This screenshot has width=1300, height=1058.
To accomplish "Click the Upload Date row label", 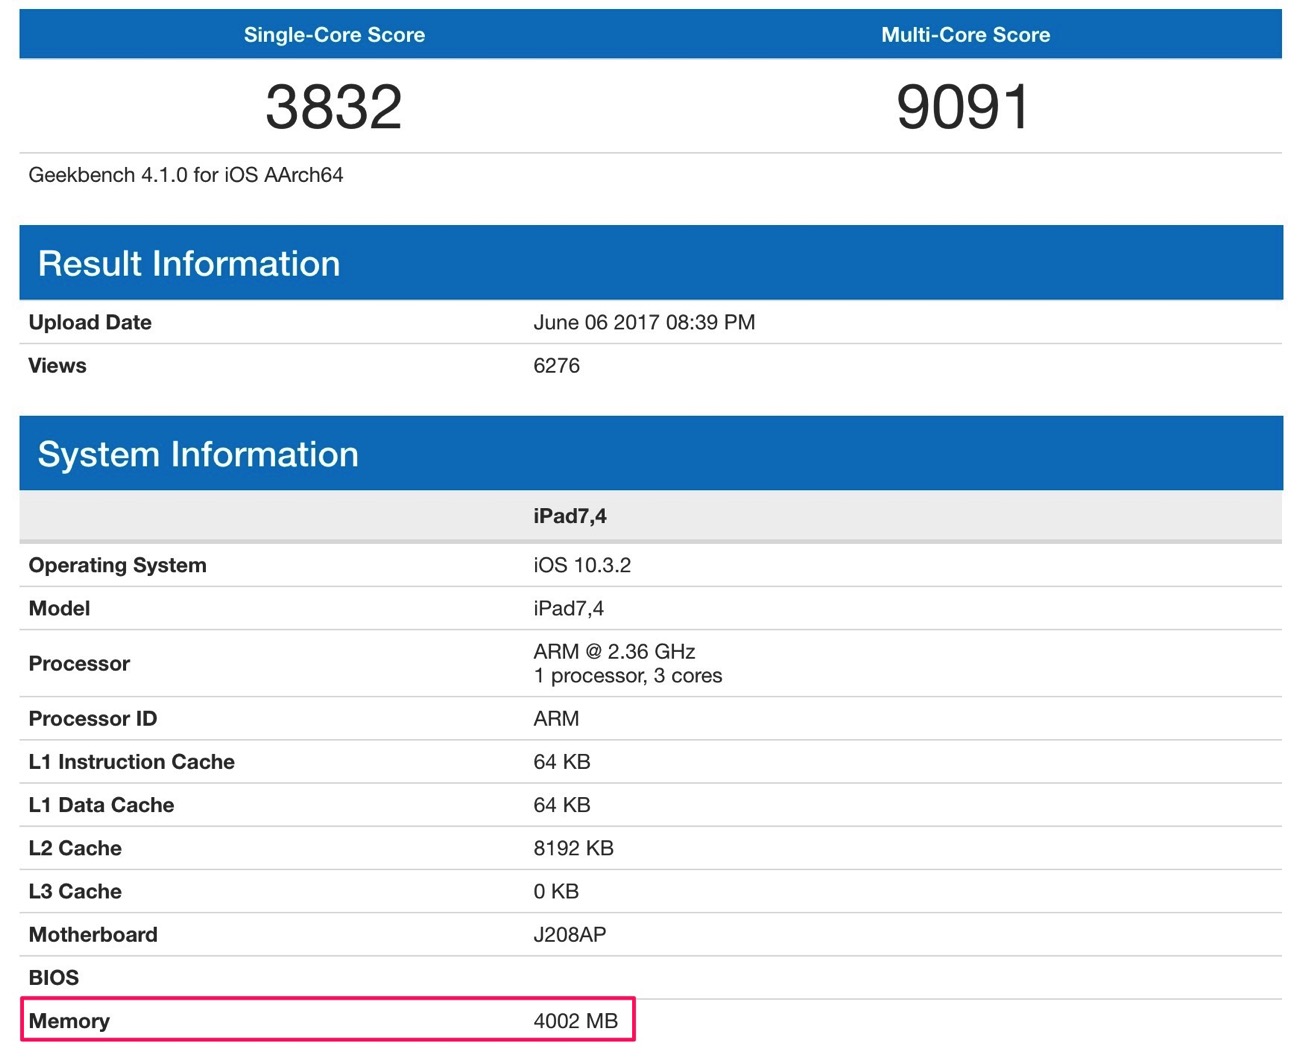I will 90,322.
